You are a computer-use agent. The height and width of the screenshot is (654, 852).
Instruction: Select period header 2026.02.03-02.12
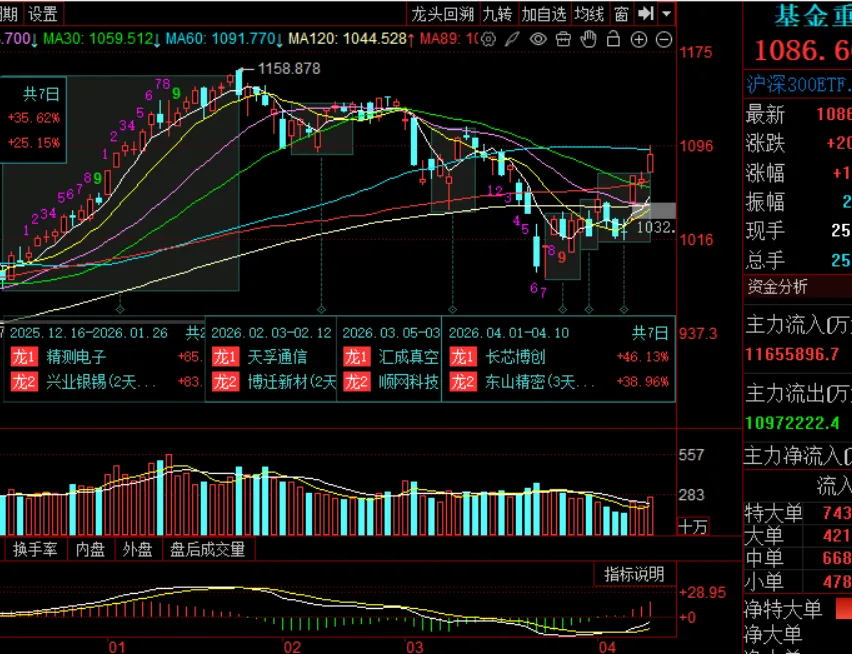pos(271,333)
